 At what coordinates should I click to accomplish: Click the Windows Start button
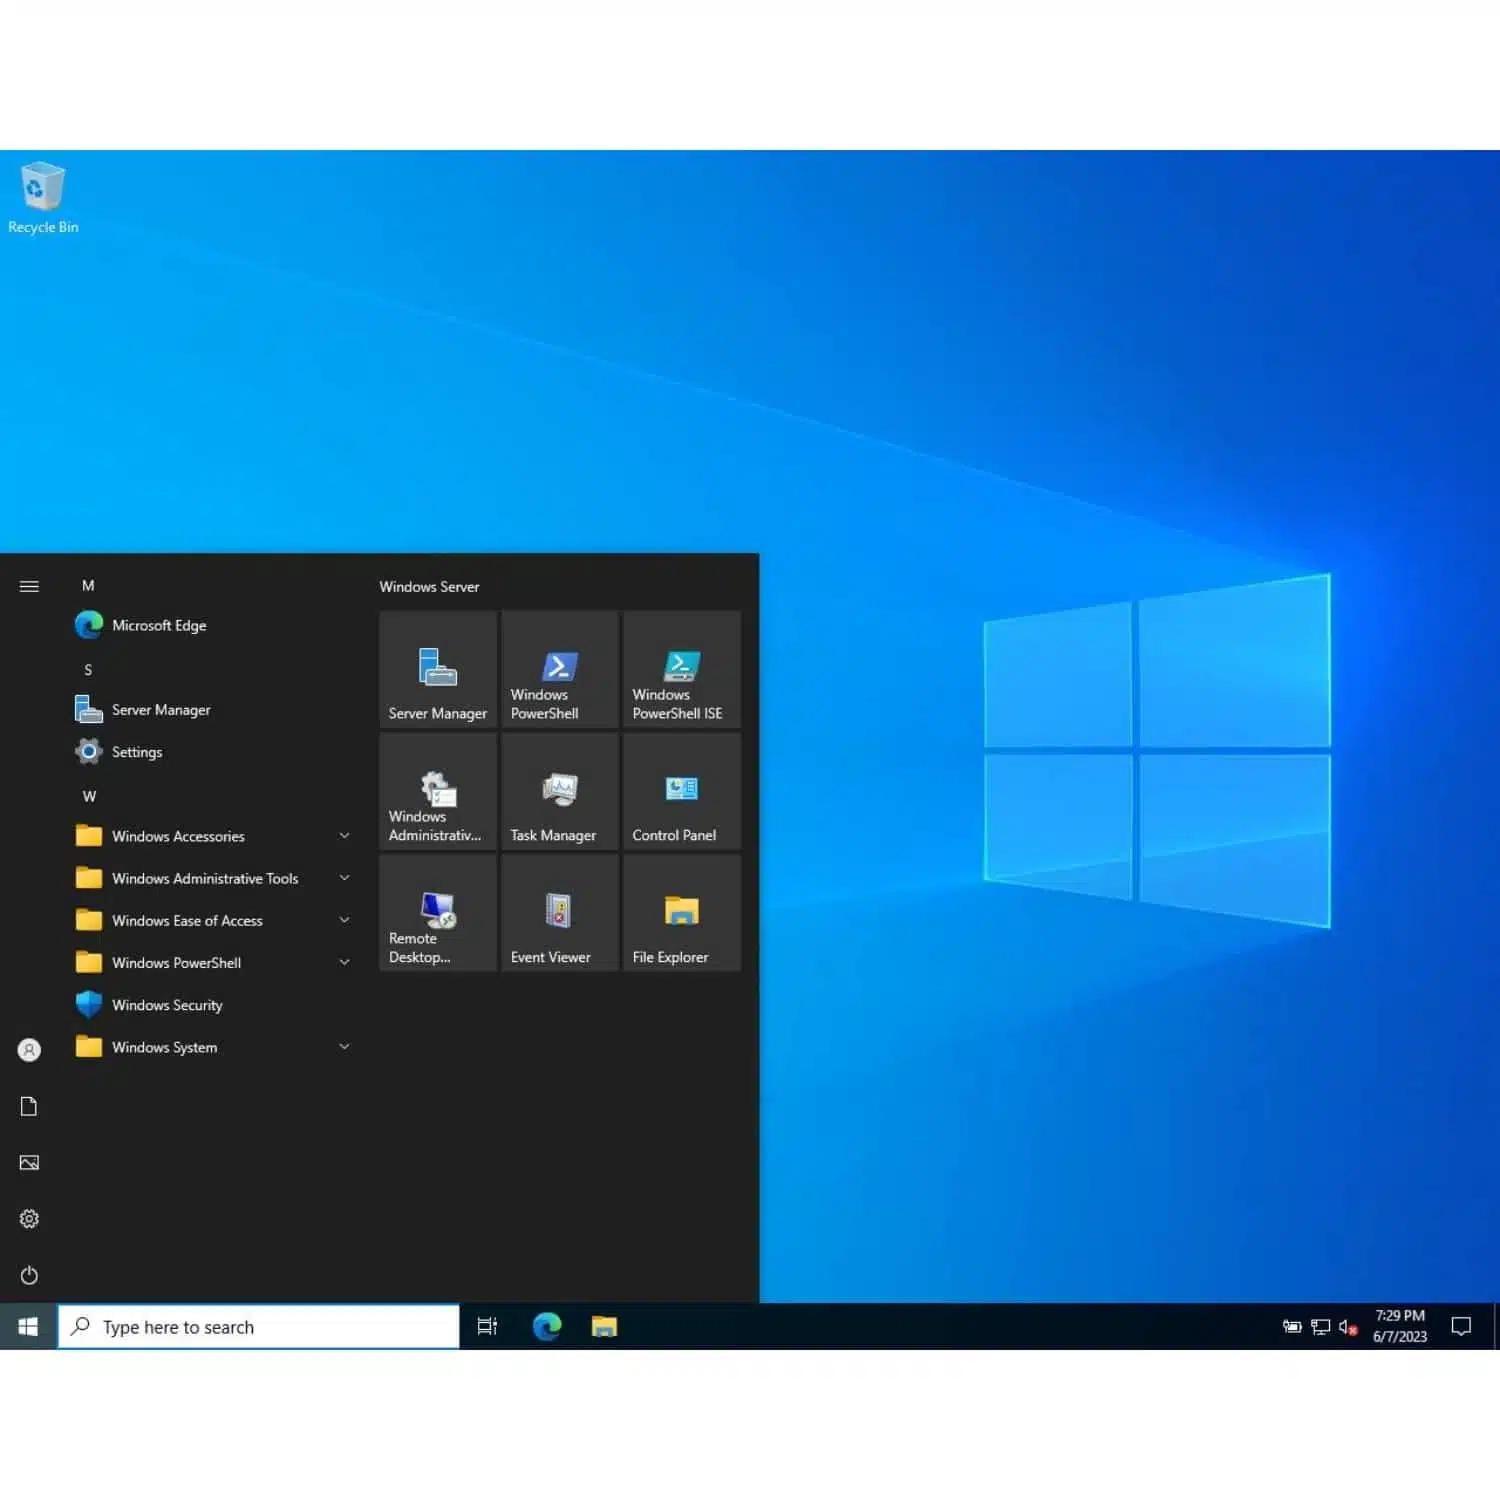[x=28, y=1327]
